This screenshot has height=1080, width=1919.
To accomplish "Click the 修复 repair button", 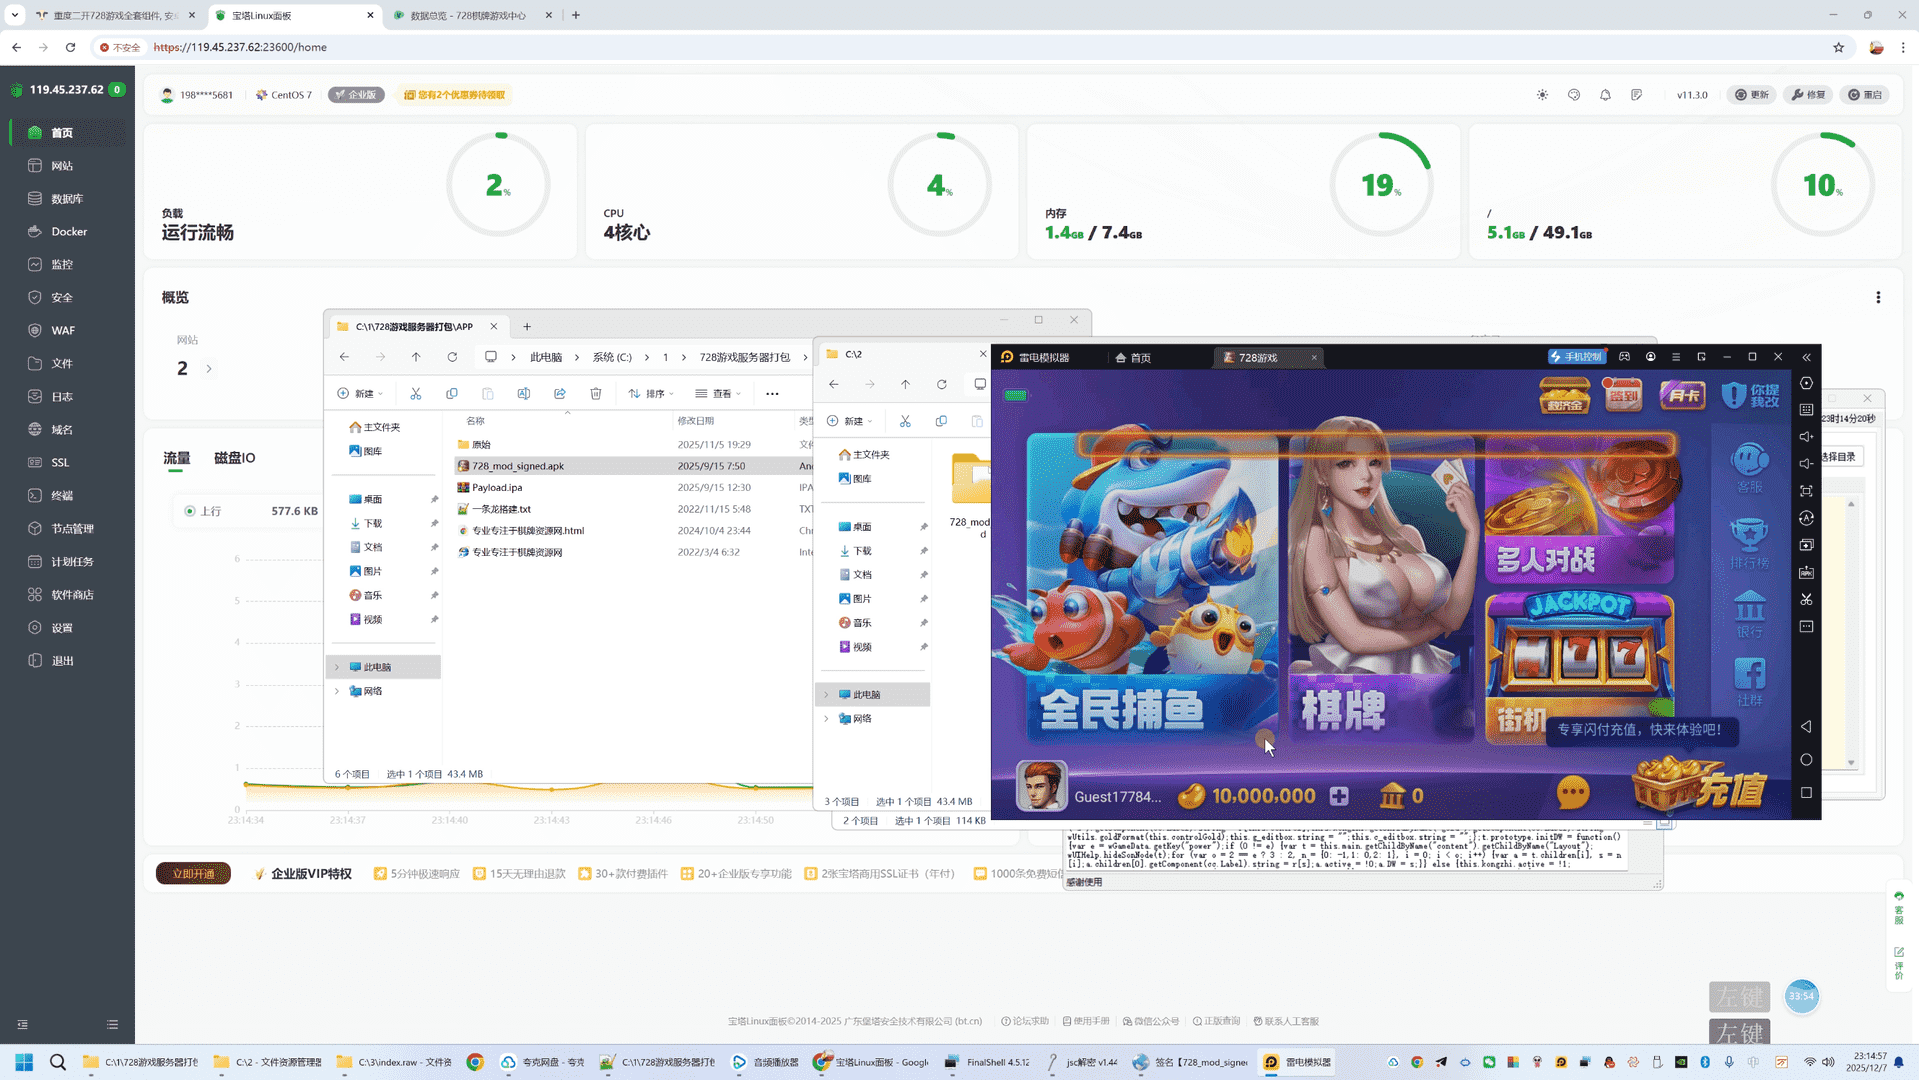I will pos(1808,95).
